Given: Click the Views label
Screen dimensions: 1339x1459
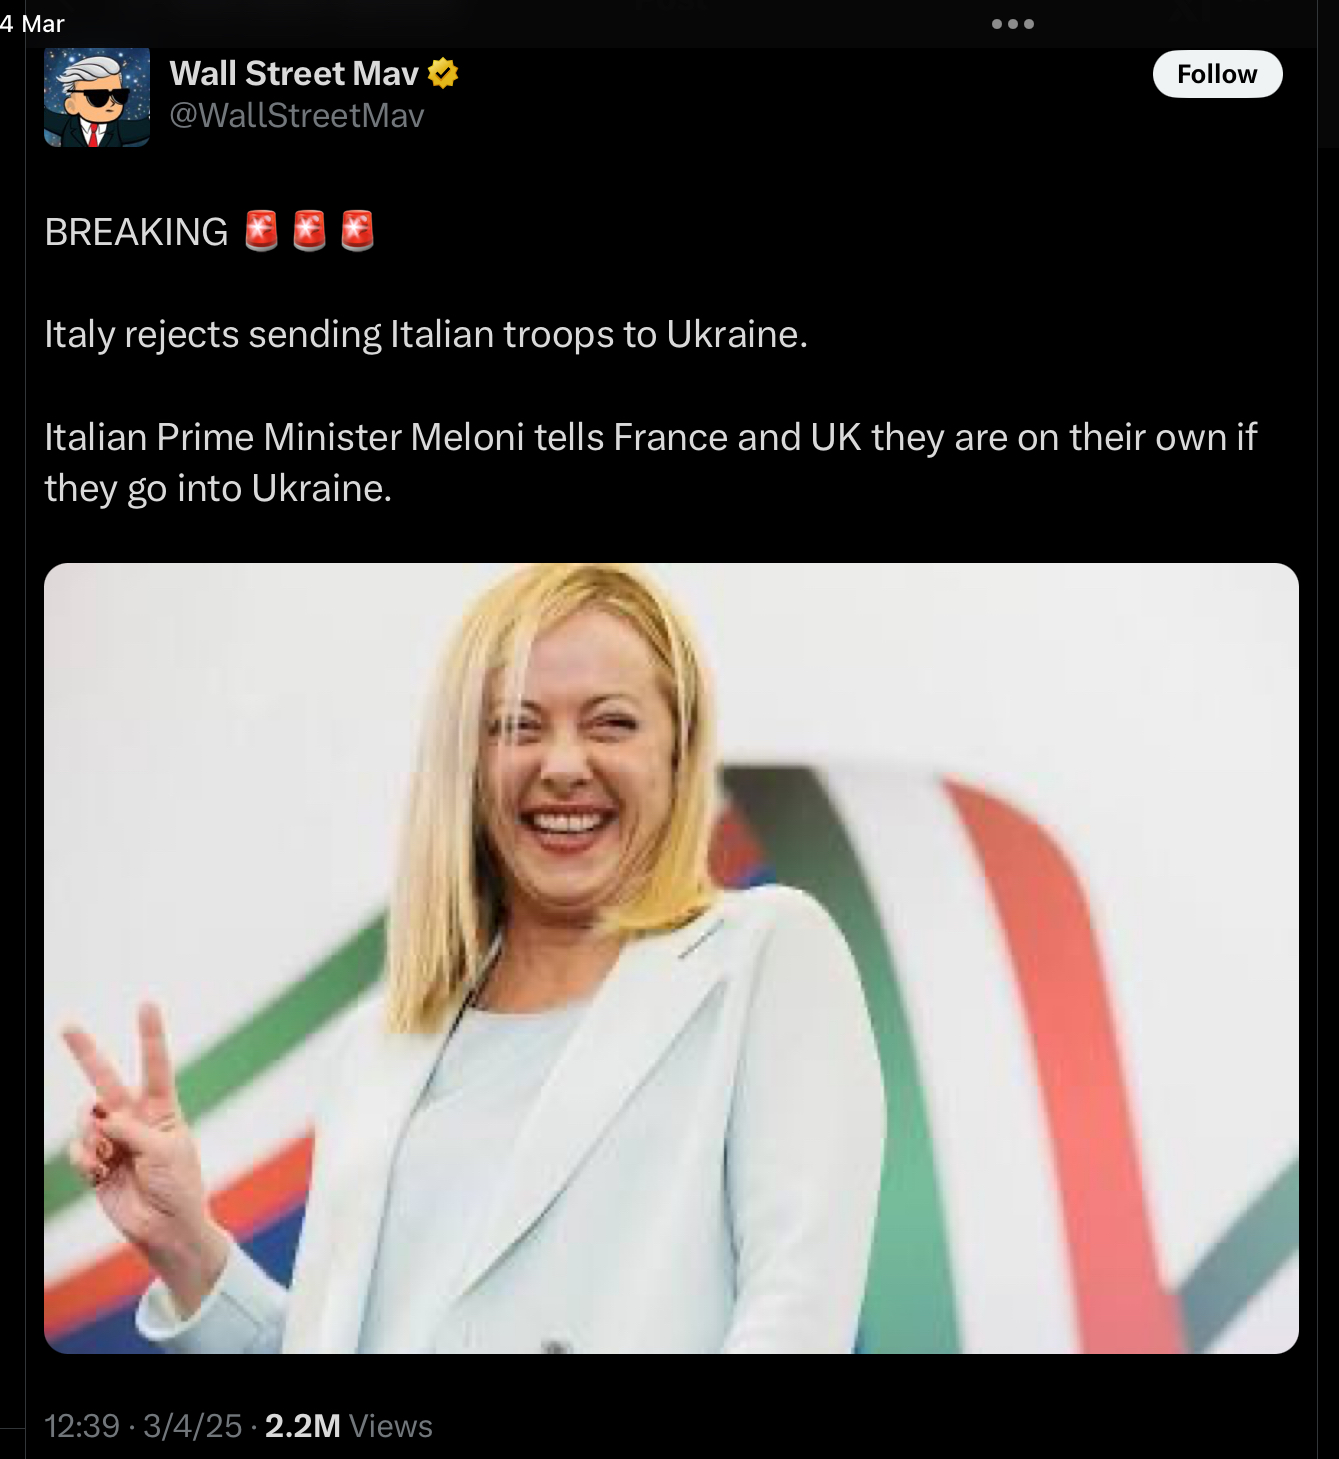Looking at the screenshot, I should point(391,1425).
